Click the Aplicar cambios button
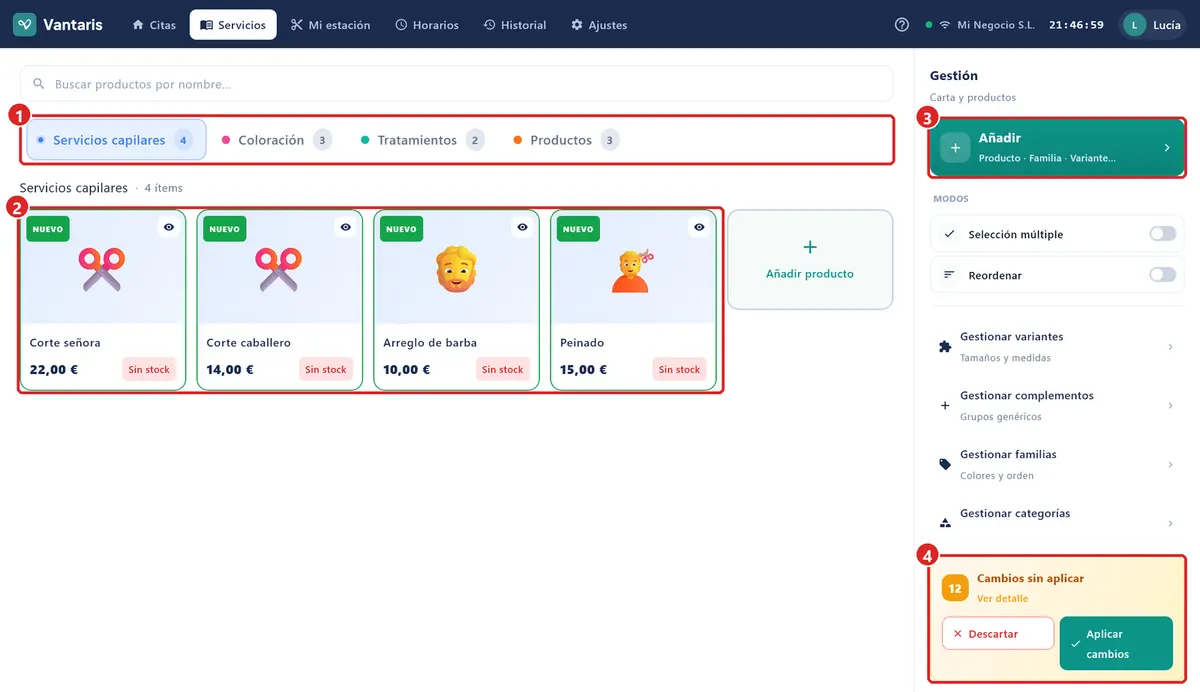Viewport: 1200px width, 692px height. [x=1116, y=644]
